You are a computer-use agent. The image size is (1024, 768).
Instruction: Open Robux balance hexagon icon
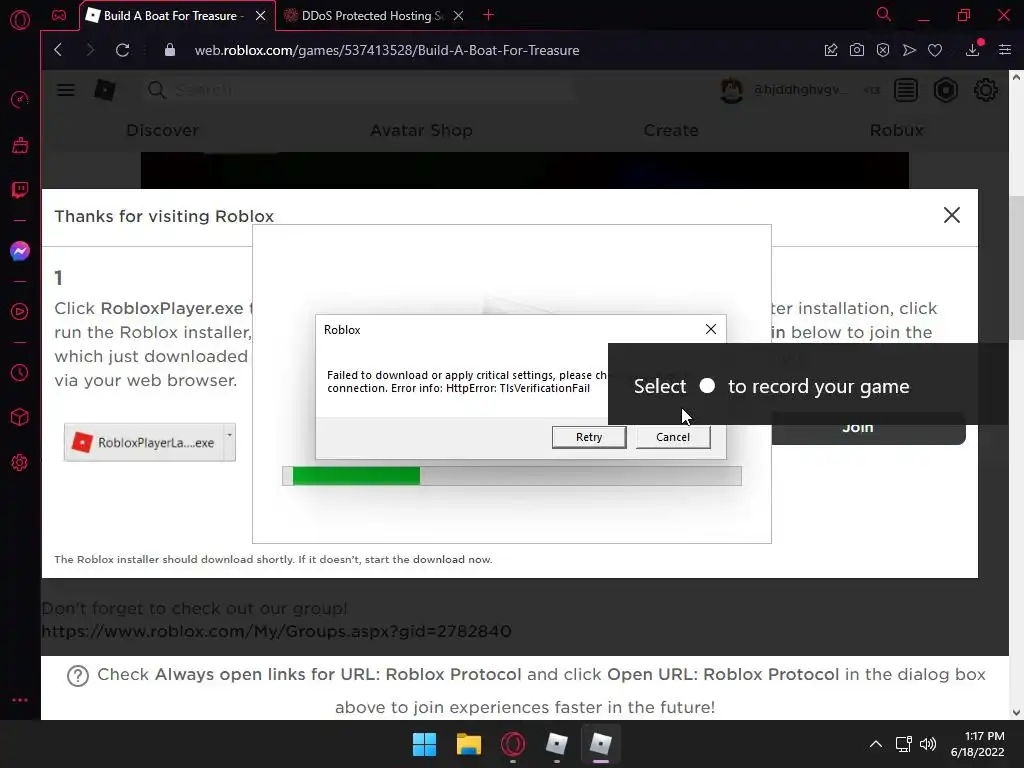pyautogui.click(x=946, y=90)
